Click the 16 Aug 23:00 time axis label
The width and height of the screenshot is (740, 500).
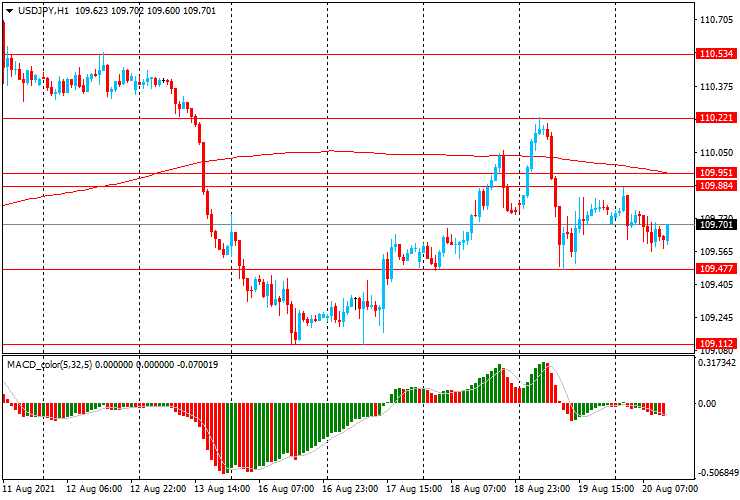point(350,488)
